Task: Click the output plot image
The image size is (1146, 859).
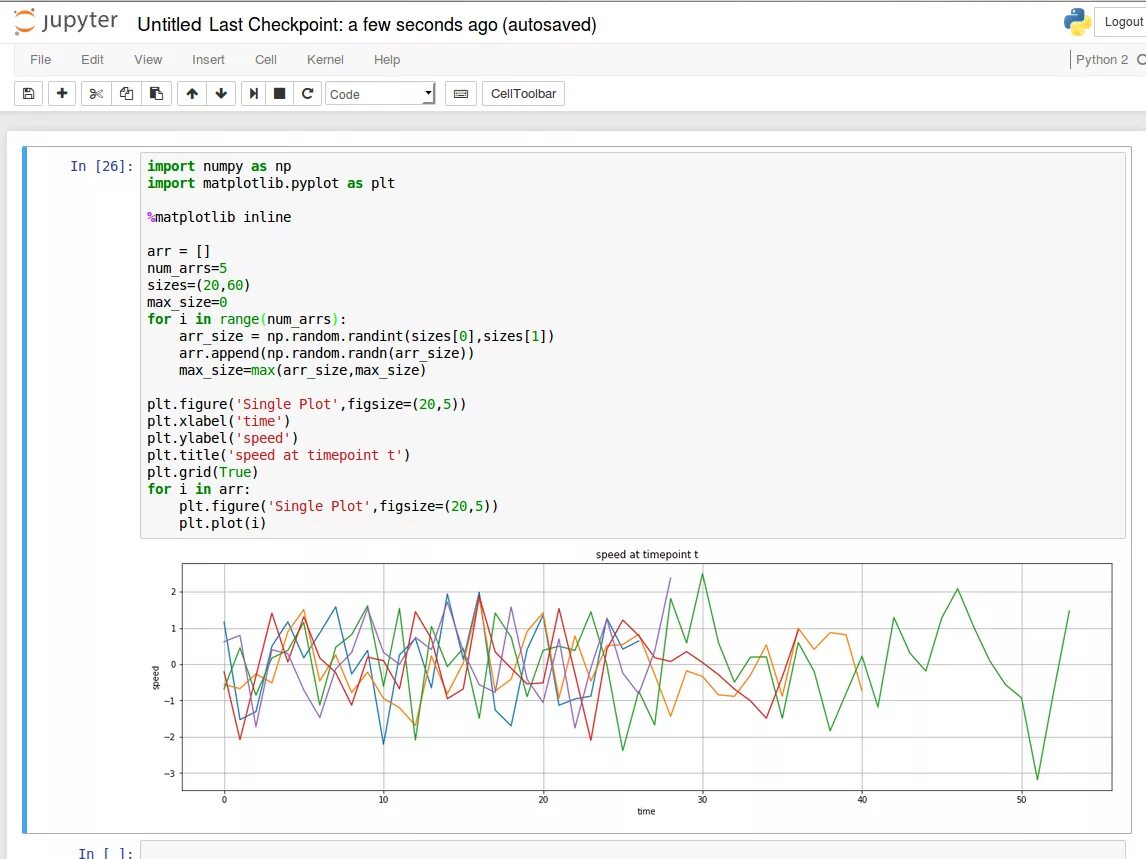Action: tap(632, 683)
